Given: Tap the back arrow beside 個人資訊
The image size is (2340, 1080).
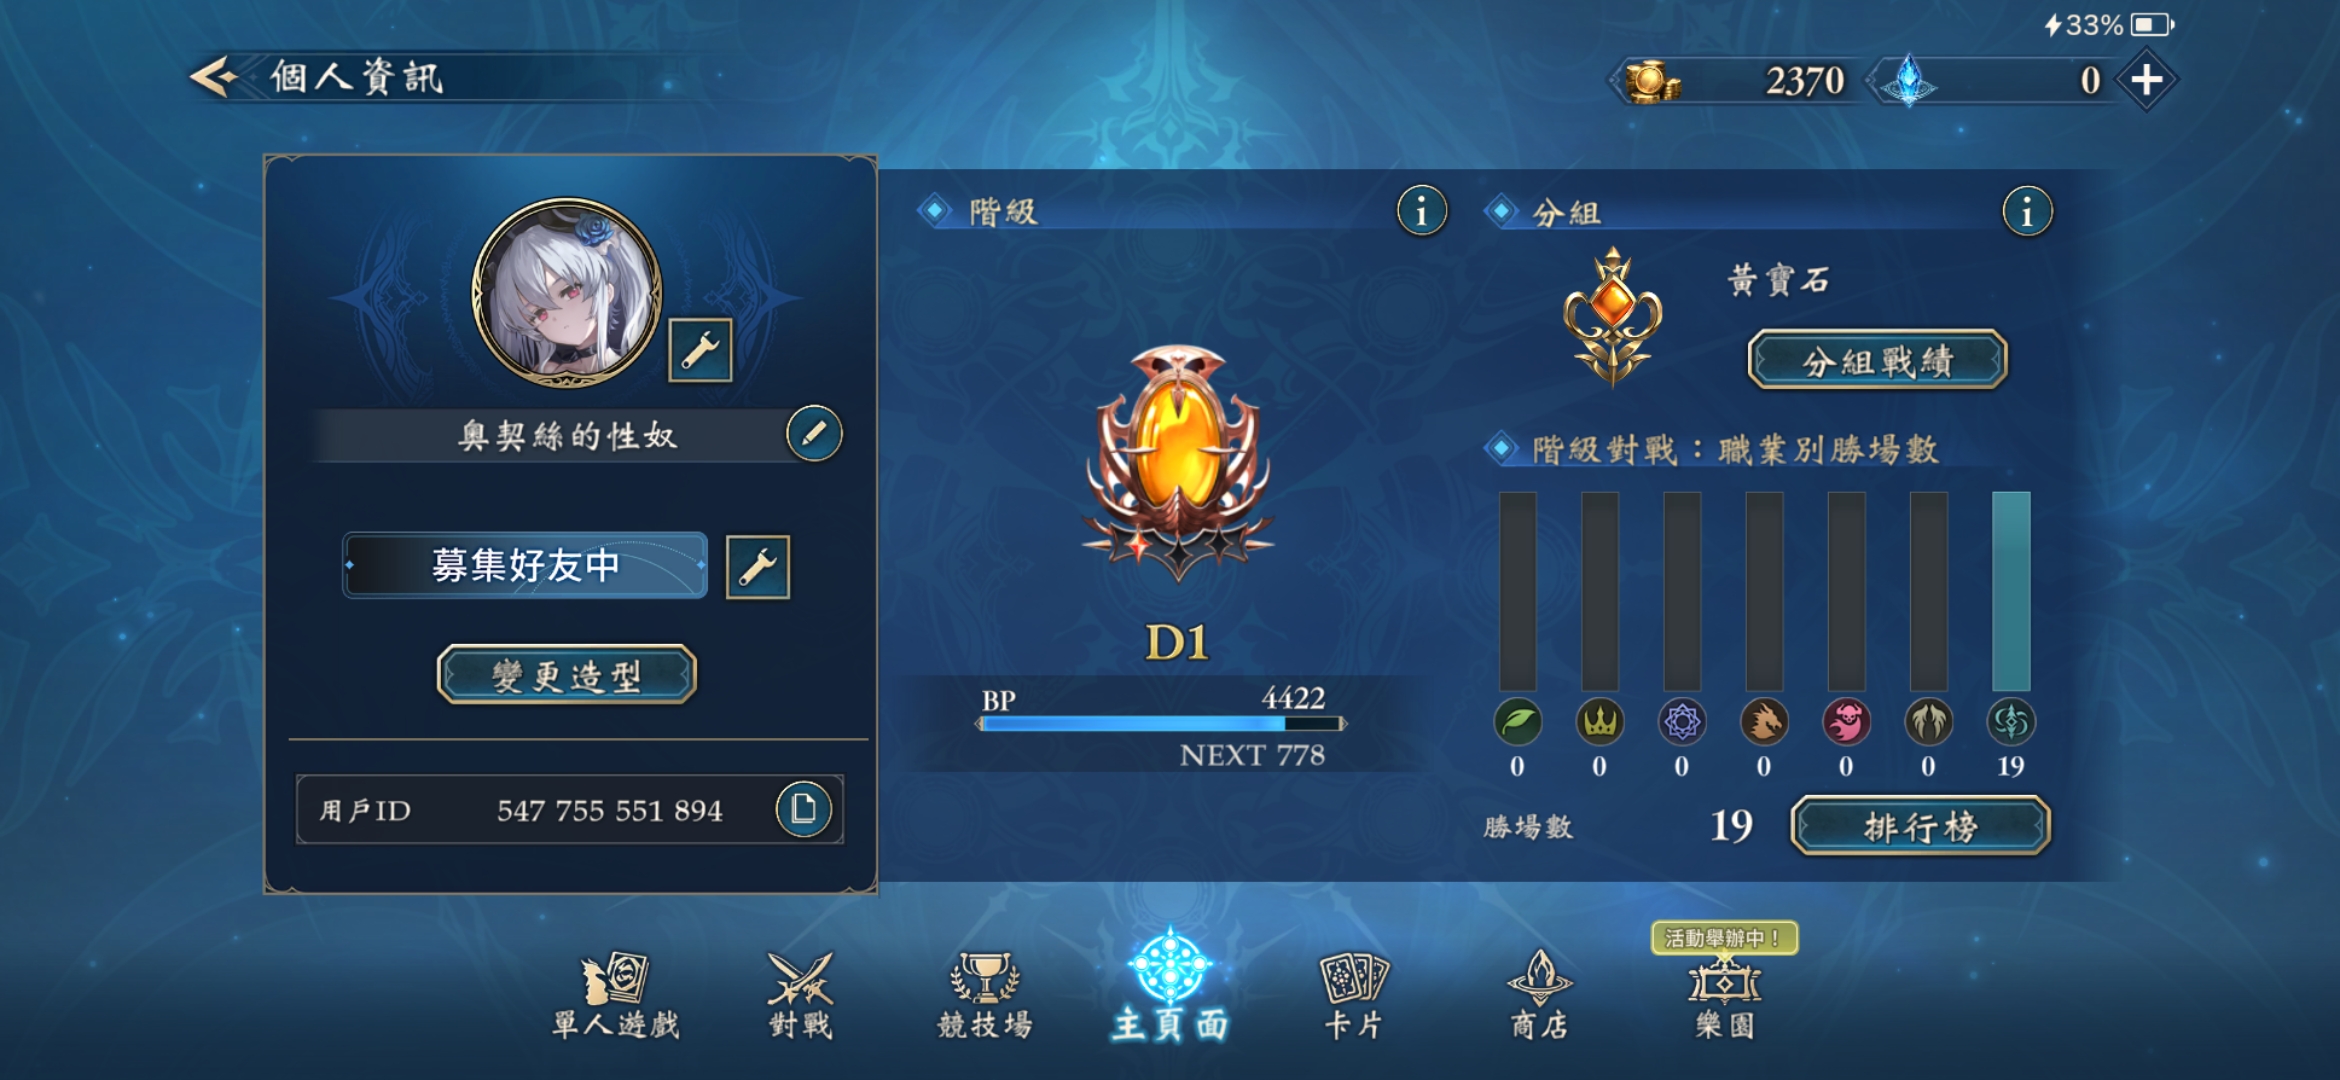Looking at the screenshot, I should pyautogui.click(x=214, y=77).
